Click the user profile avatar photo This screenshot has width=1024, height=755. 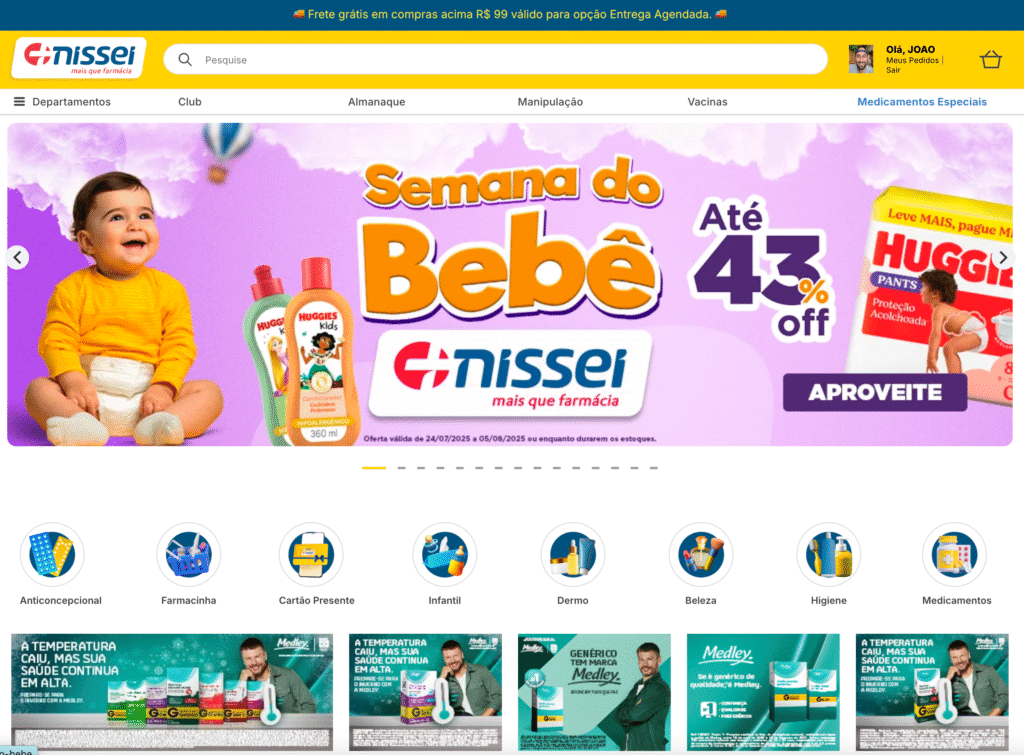[861, 59]
